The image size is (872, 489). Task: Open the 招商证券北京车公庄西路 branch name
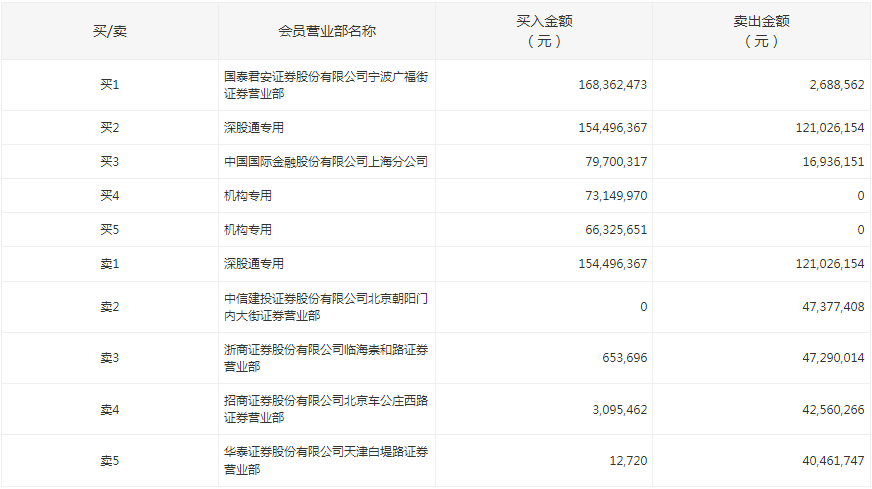point(326,409)
